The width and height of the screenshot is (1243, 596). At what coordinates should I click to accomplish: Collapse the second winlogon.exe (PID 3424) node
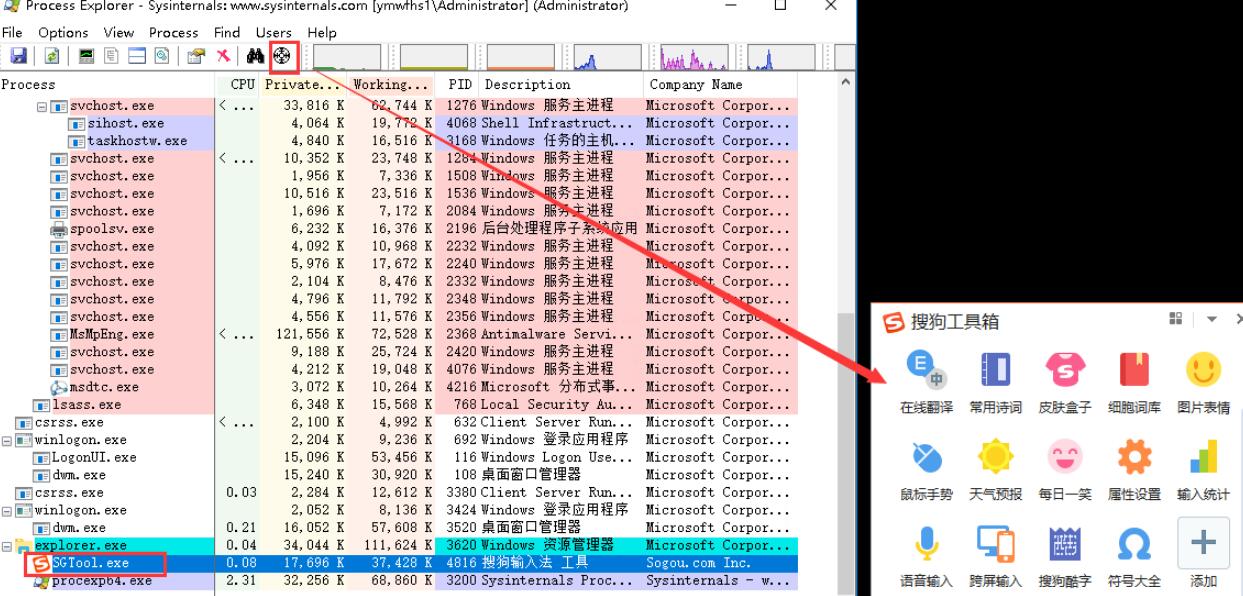[x=6, y=510]
